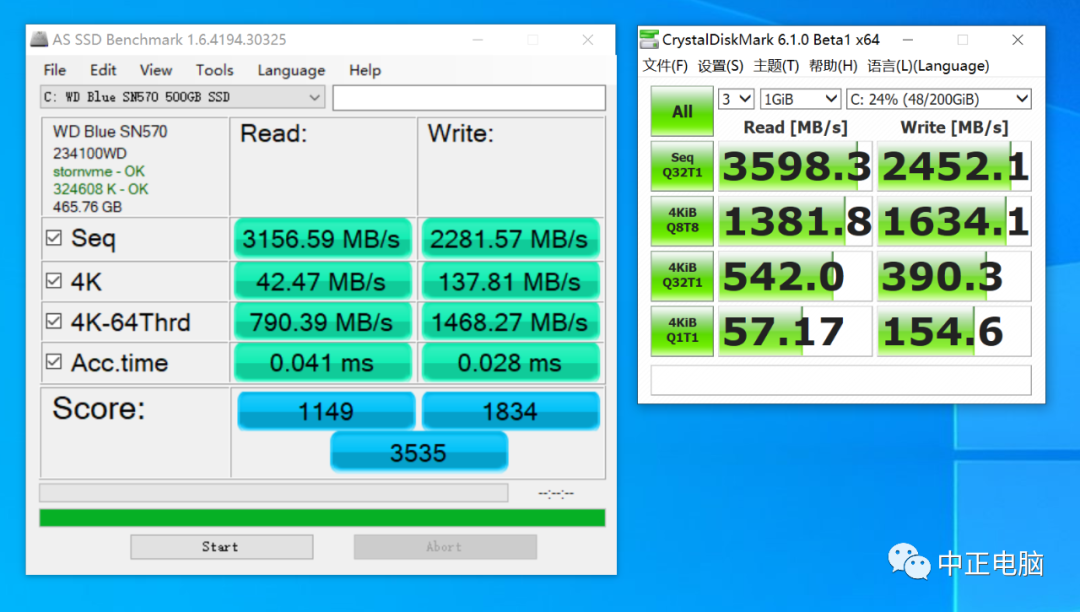Screen dimensions: 1080x612
Task: Open Edit menu in AS SSD Benchmark
Action: coord(103,70)
